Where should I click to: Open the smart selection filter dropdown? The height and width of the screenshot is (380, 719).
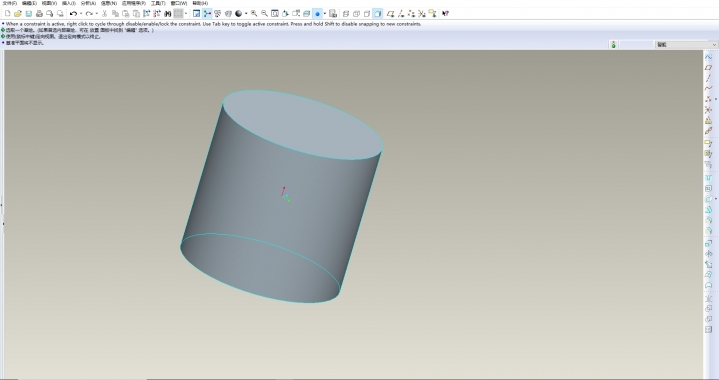(x=686, y=44)
